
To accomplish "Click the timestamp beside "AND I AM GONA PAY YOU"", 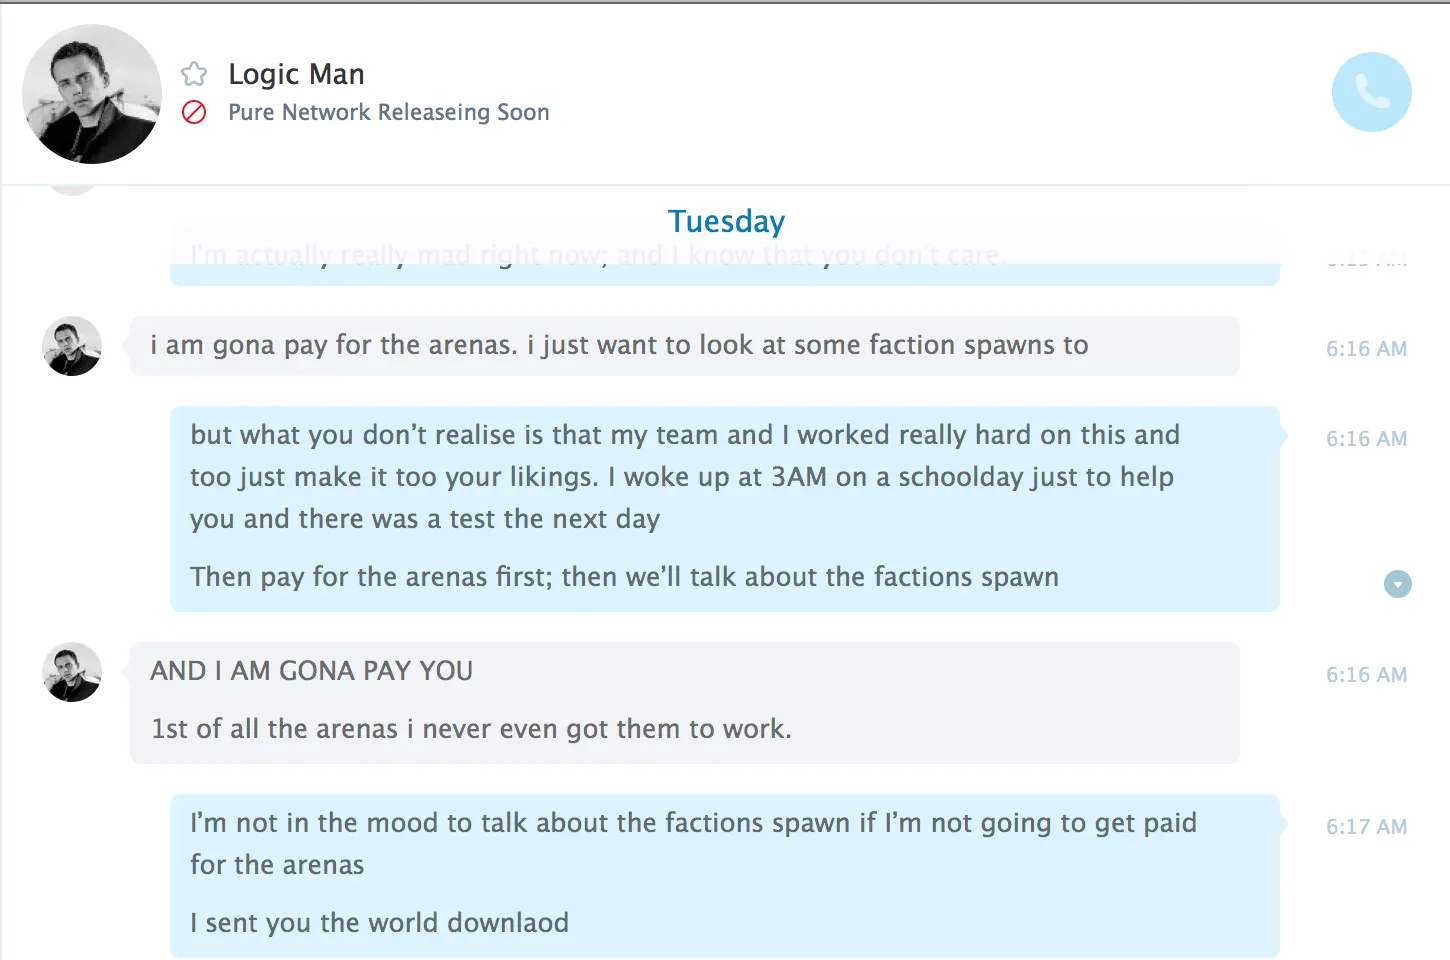I will 1366,675.
